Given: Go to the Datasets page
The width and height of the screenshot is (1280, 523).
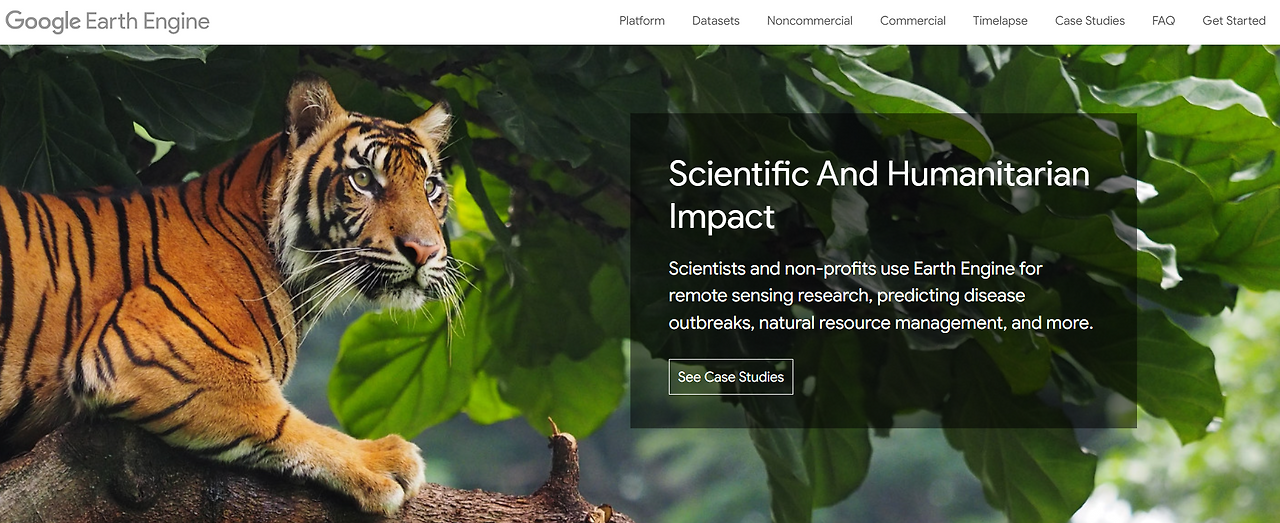Looking at the screenshot, I should 716,21.
